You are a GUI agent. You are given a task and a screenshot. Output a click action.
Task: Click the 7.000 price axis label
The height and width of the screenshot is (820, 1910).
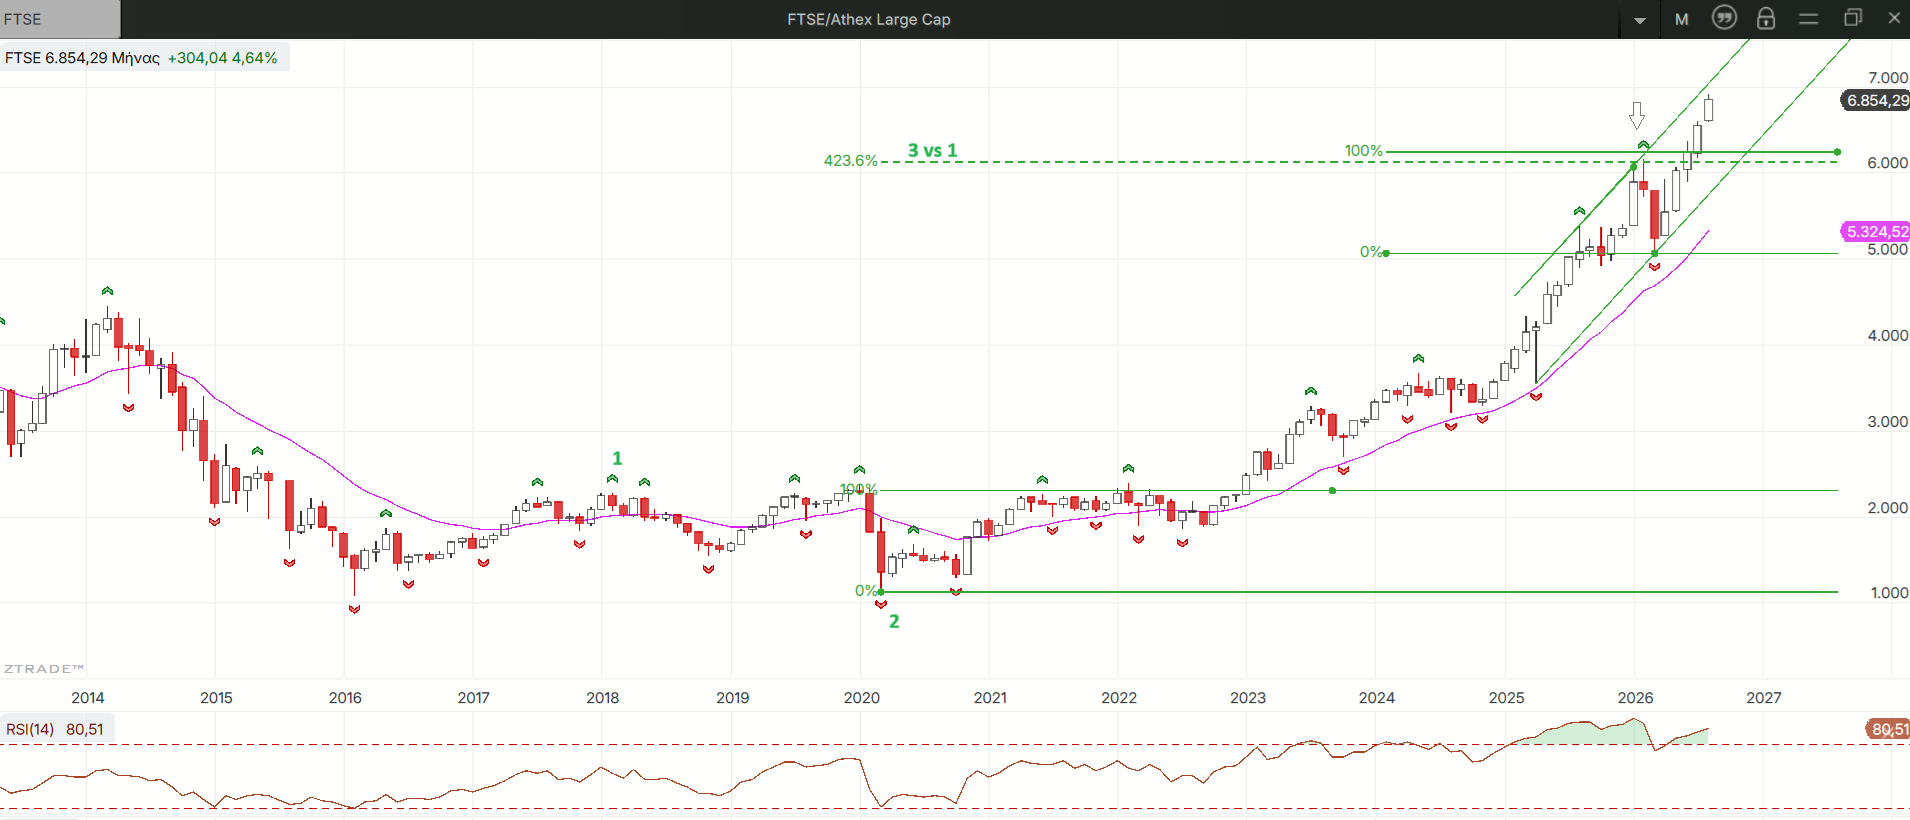click(1888, 78)
